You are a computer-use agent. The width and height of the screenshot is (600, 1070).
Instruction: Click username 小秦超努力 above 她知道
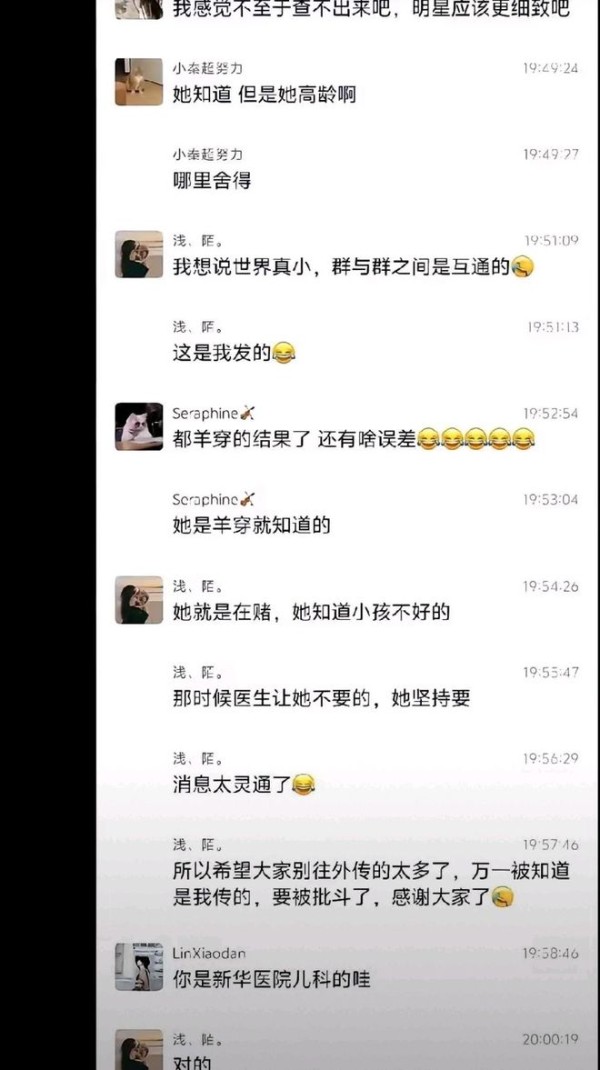pos(207,68)
